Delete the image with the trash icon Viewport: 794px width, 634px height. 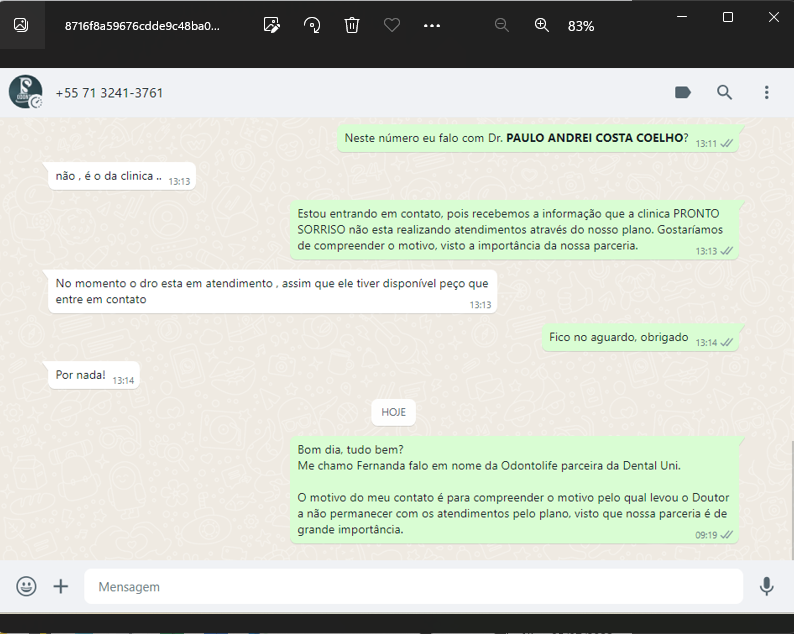coord(352,26)
